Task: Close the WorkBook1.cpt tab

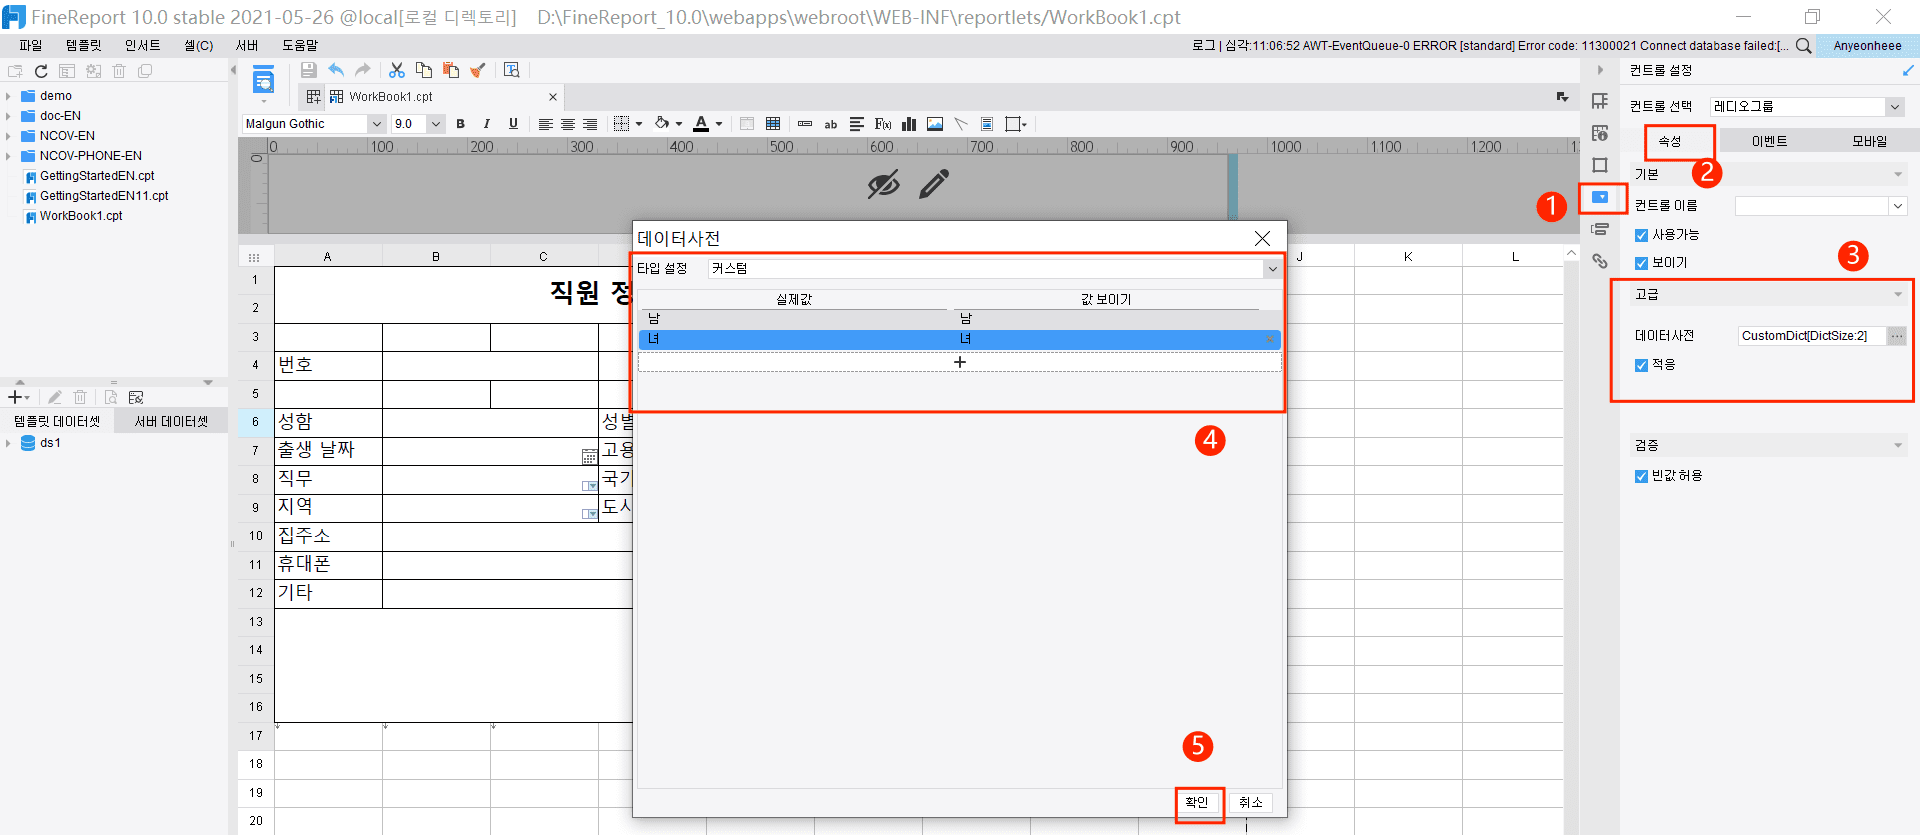Action: (553, 97)
